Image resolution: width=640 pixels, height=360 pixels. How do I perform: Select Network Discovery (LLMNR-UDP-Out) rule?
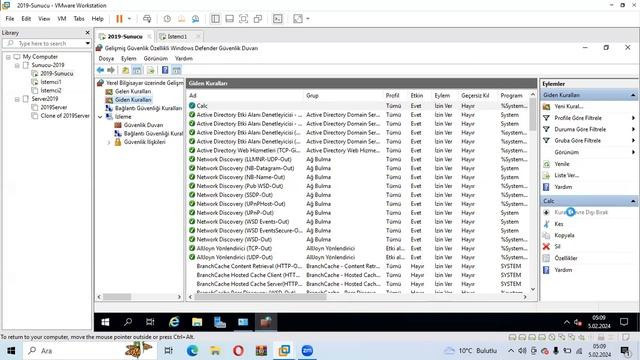[358, 159]
